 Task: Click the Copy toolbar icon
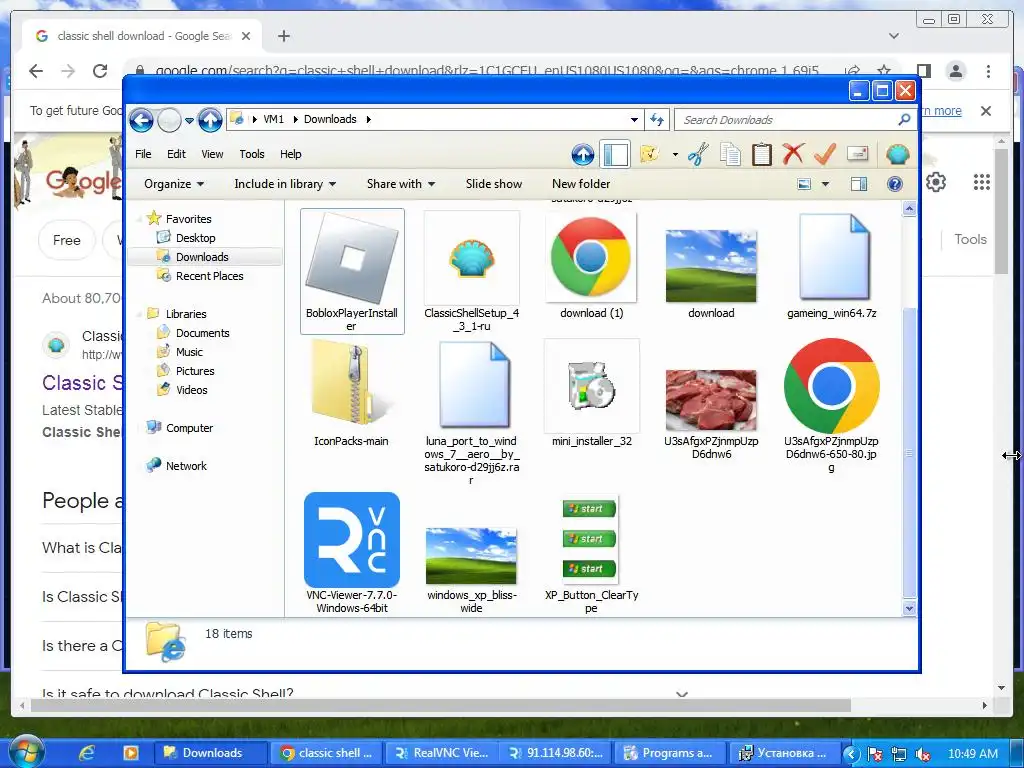click(730, 155)
